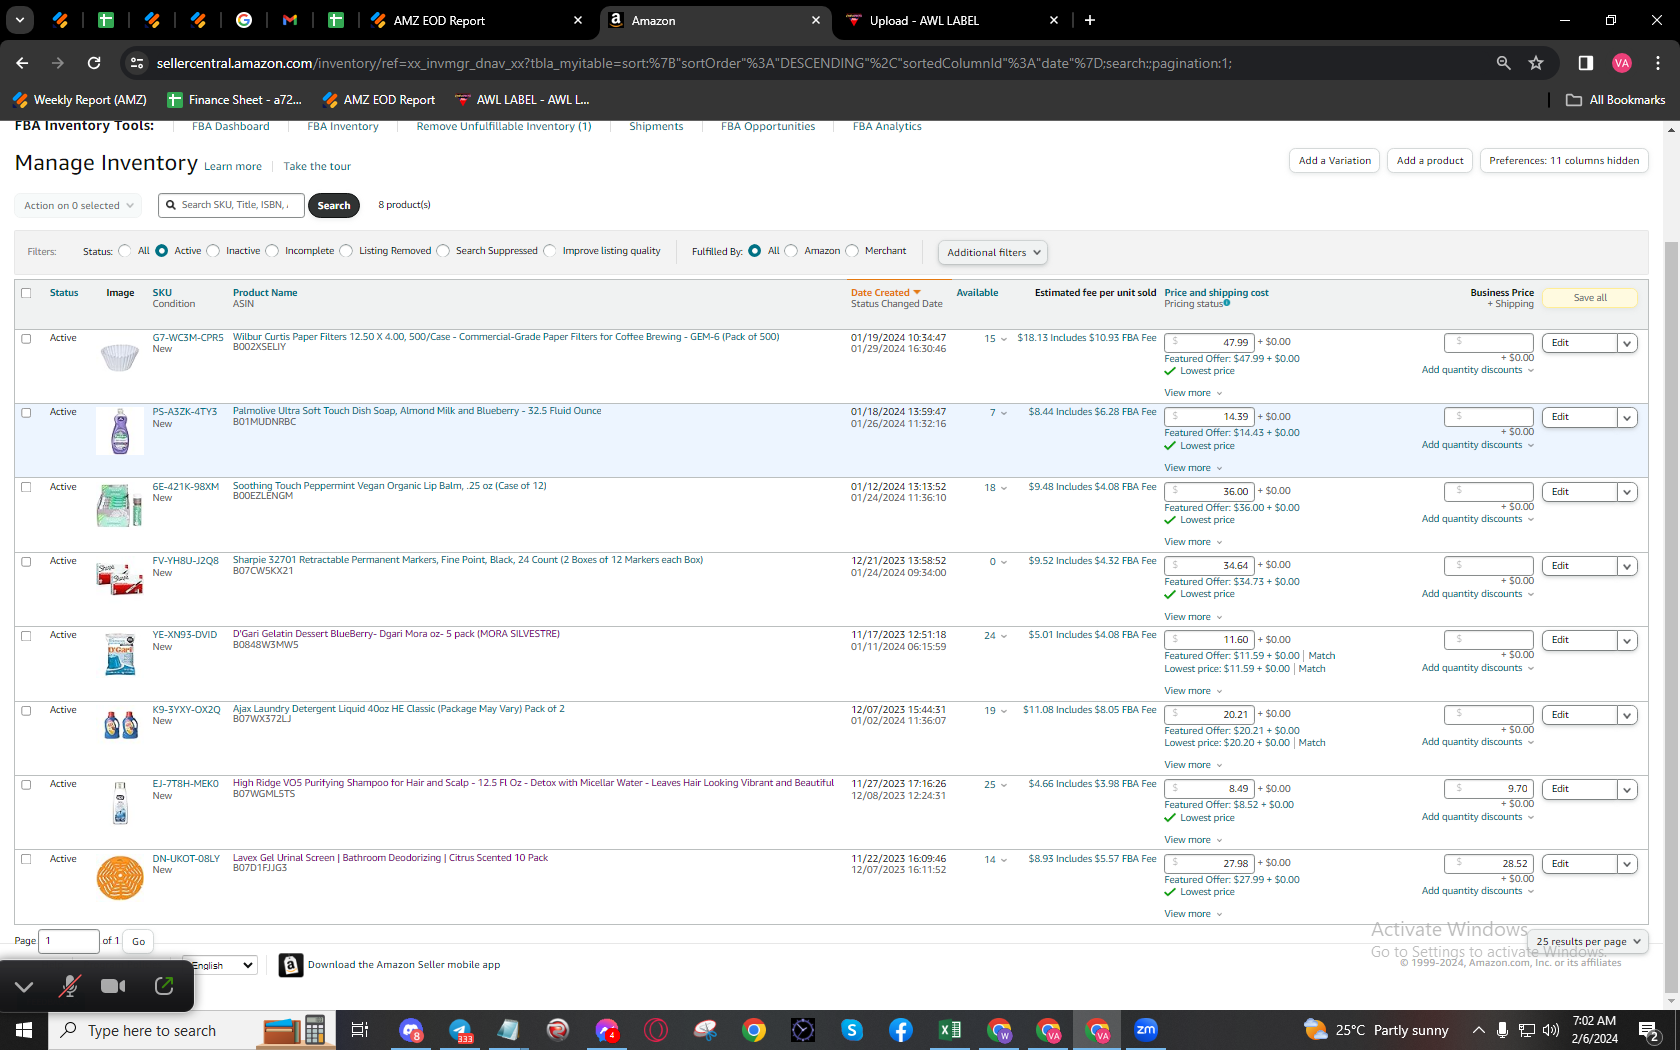Open the language selector dropdown
The image size is (1680, 1050).
221,965
